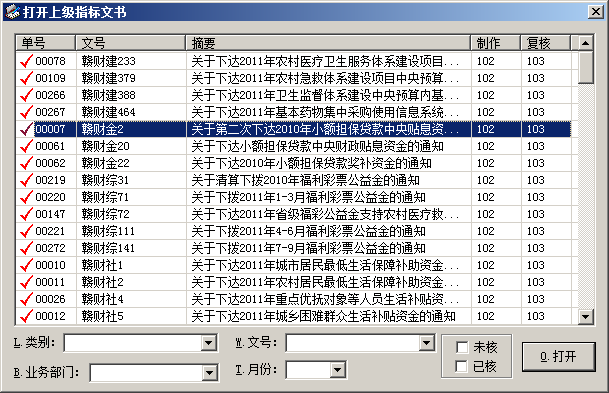Click the red checkmark in row 00220
The image size is (609, 393).
(x=26, y=197)
